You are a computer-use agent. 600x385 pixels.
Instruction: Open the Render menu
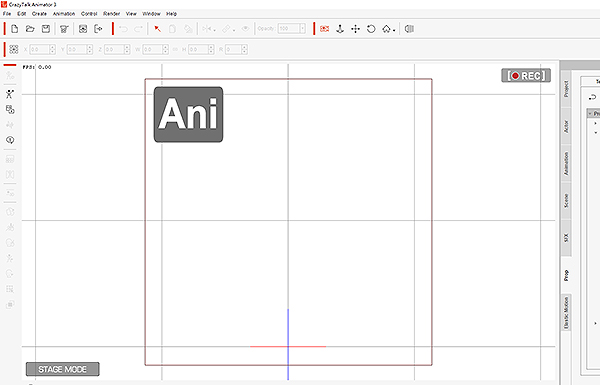(112, 13)
